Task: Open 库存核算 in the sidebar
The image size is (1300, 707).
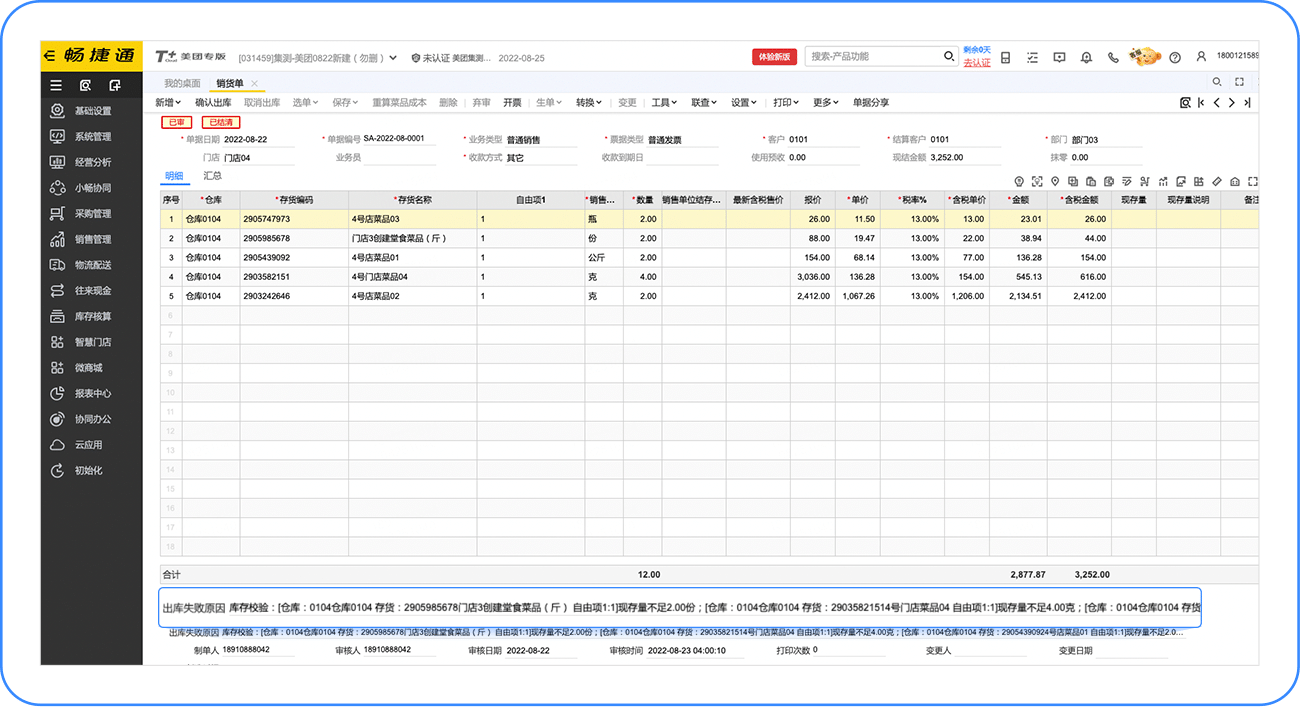Action: click(93, 316)
